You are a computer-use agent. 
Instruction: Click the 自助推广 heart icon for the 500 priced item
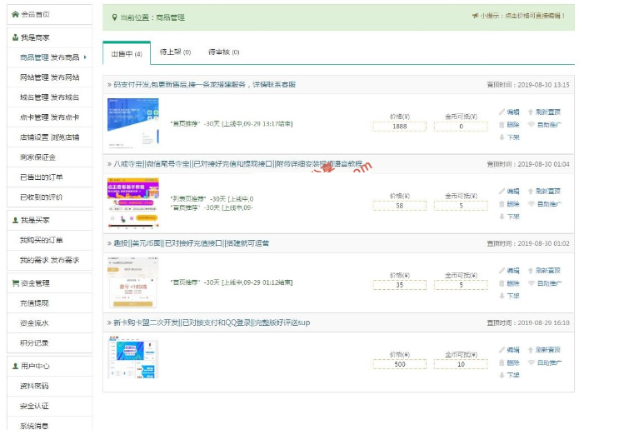pos(531,362)
